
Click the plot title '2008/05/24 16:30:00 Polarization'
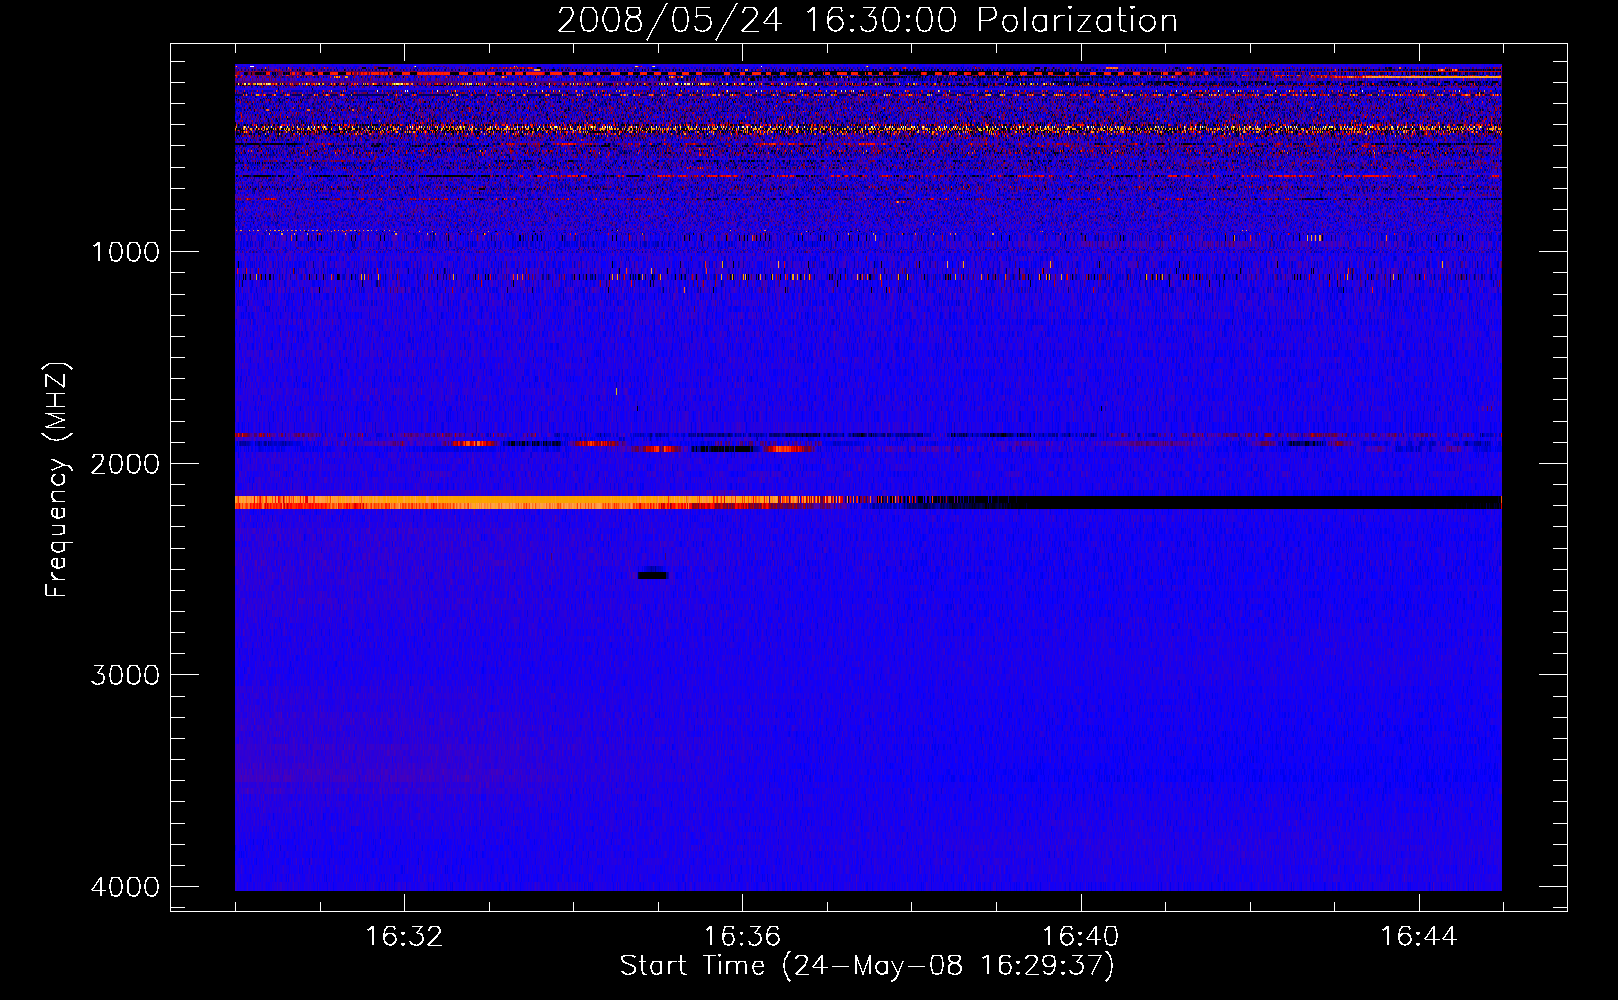(867, 20)
